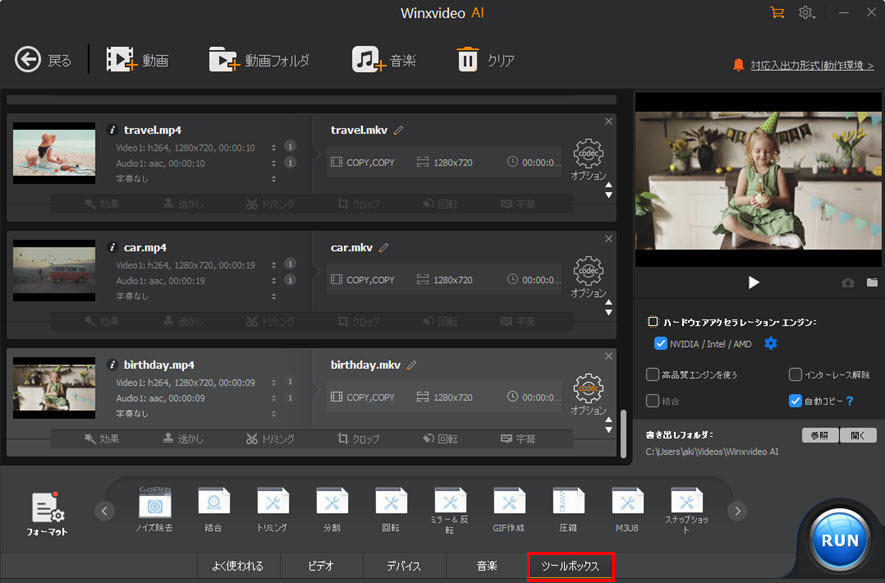Remove travel.mp4 with its X button

[x=608, y=121]
